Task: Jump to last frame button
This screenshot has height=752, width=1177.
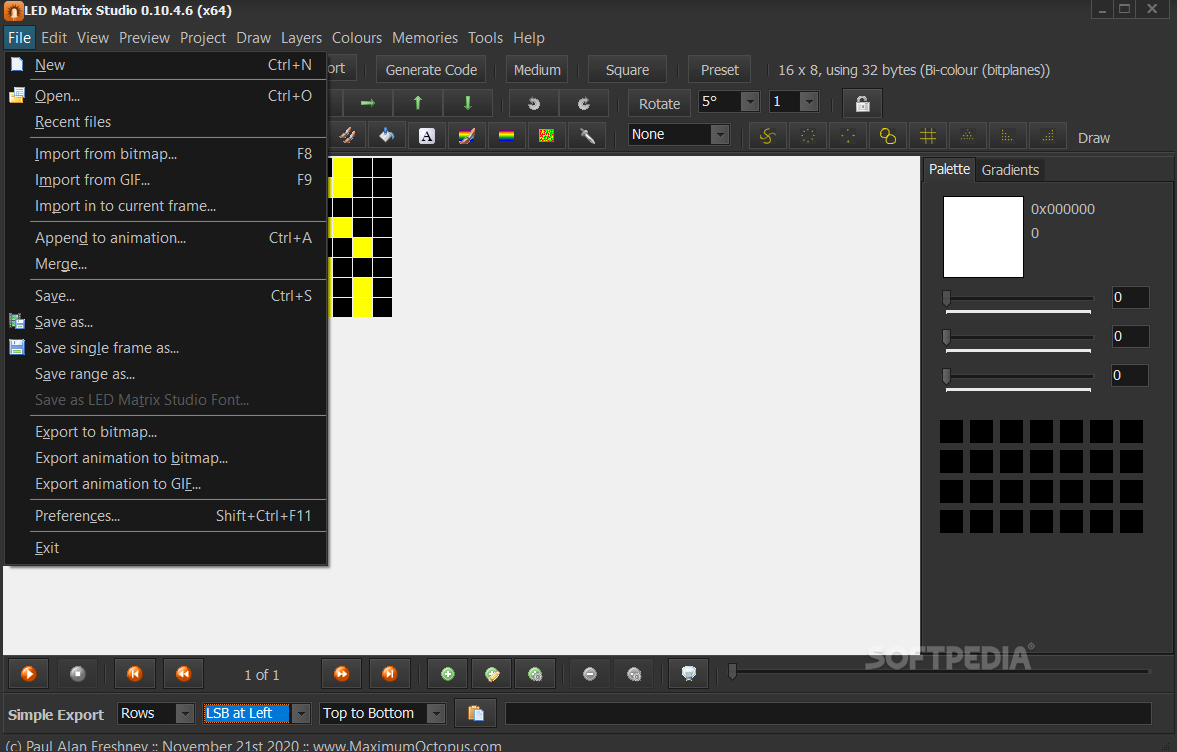Action: [390, 674]
